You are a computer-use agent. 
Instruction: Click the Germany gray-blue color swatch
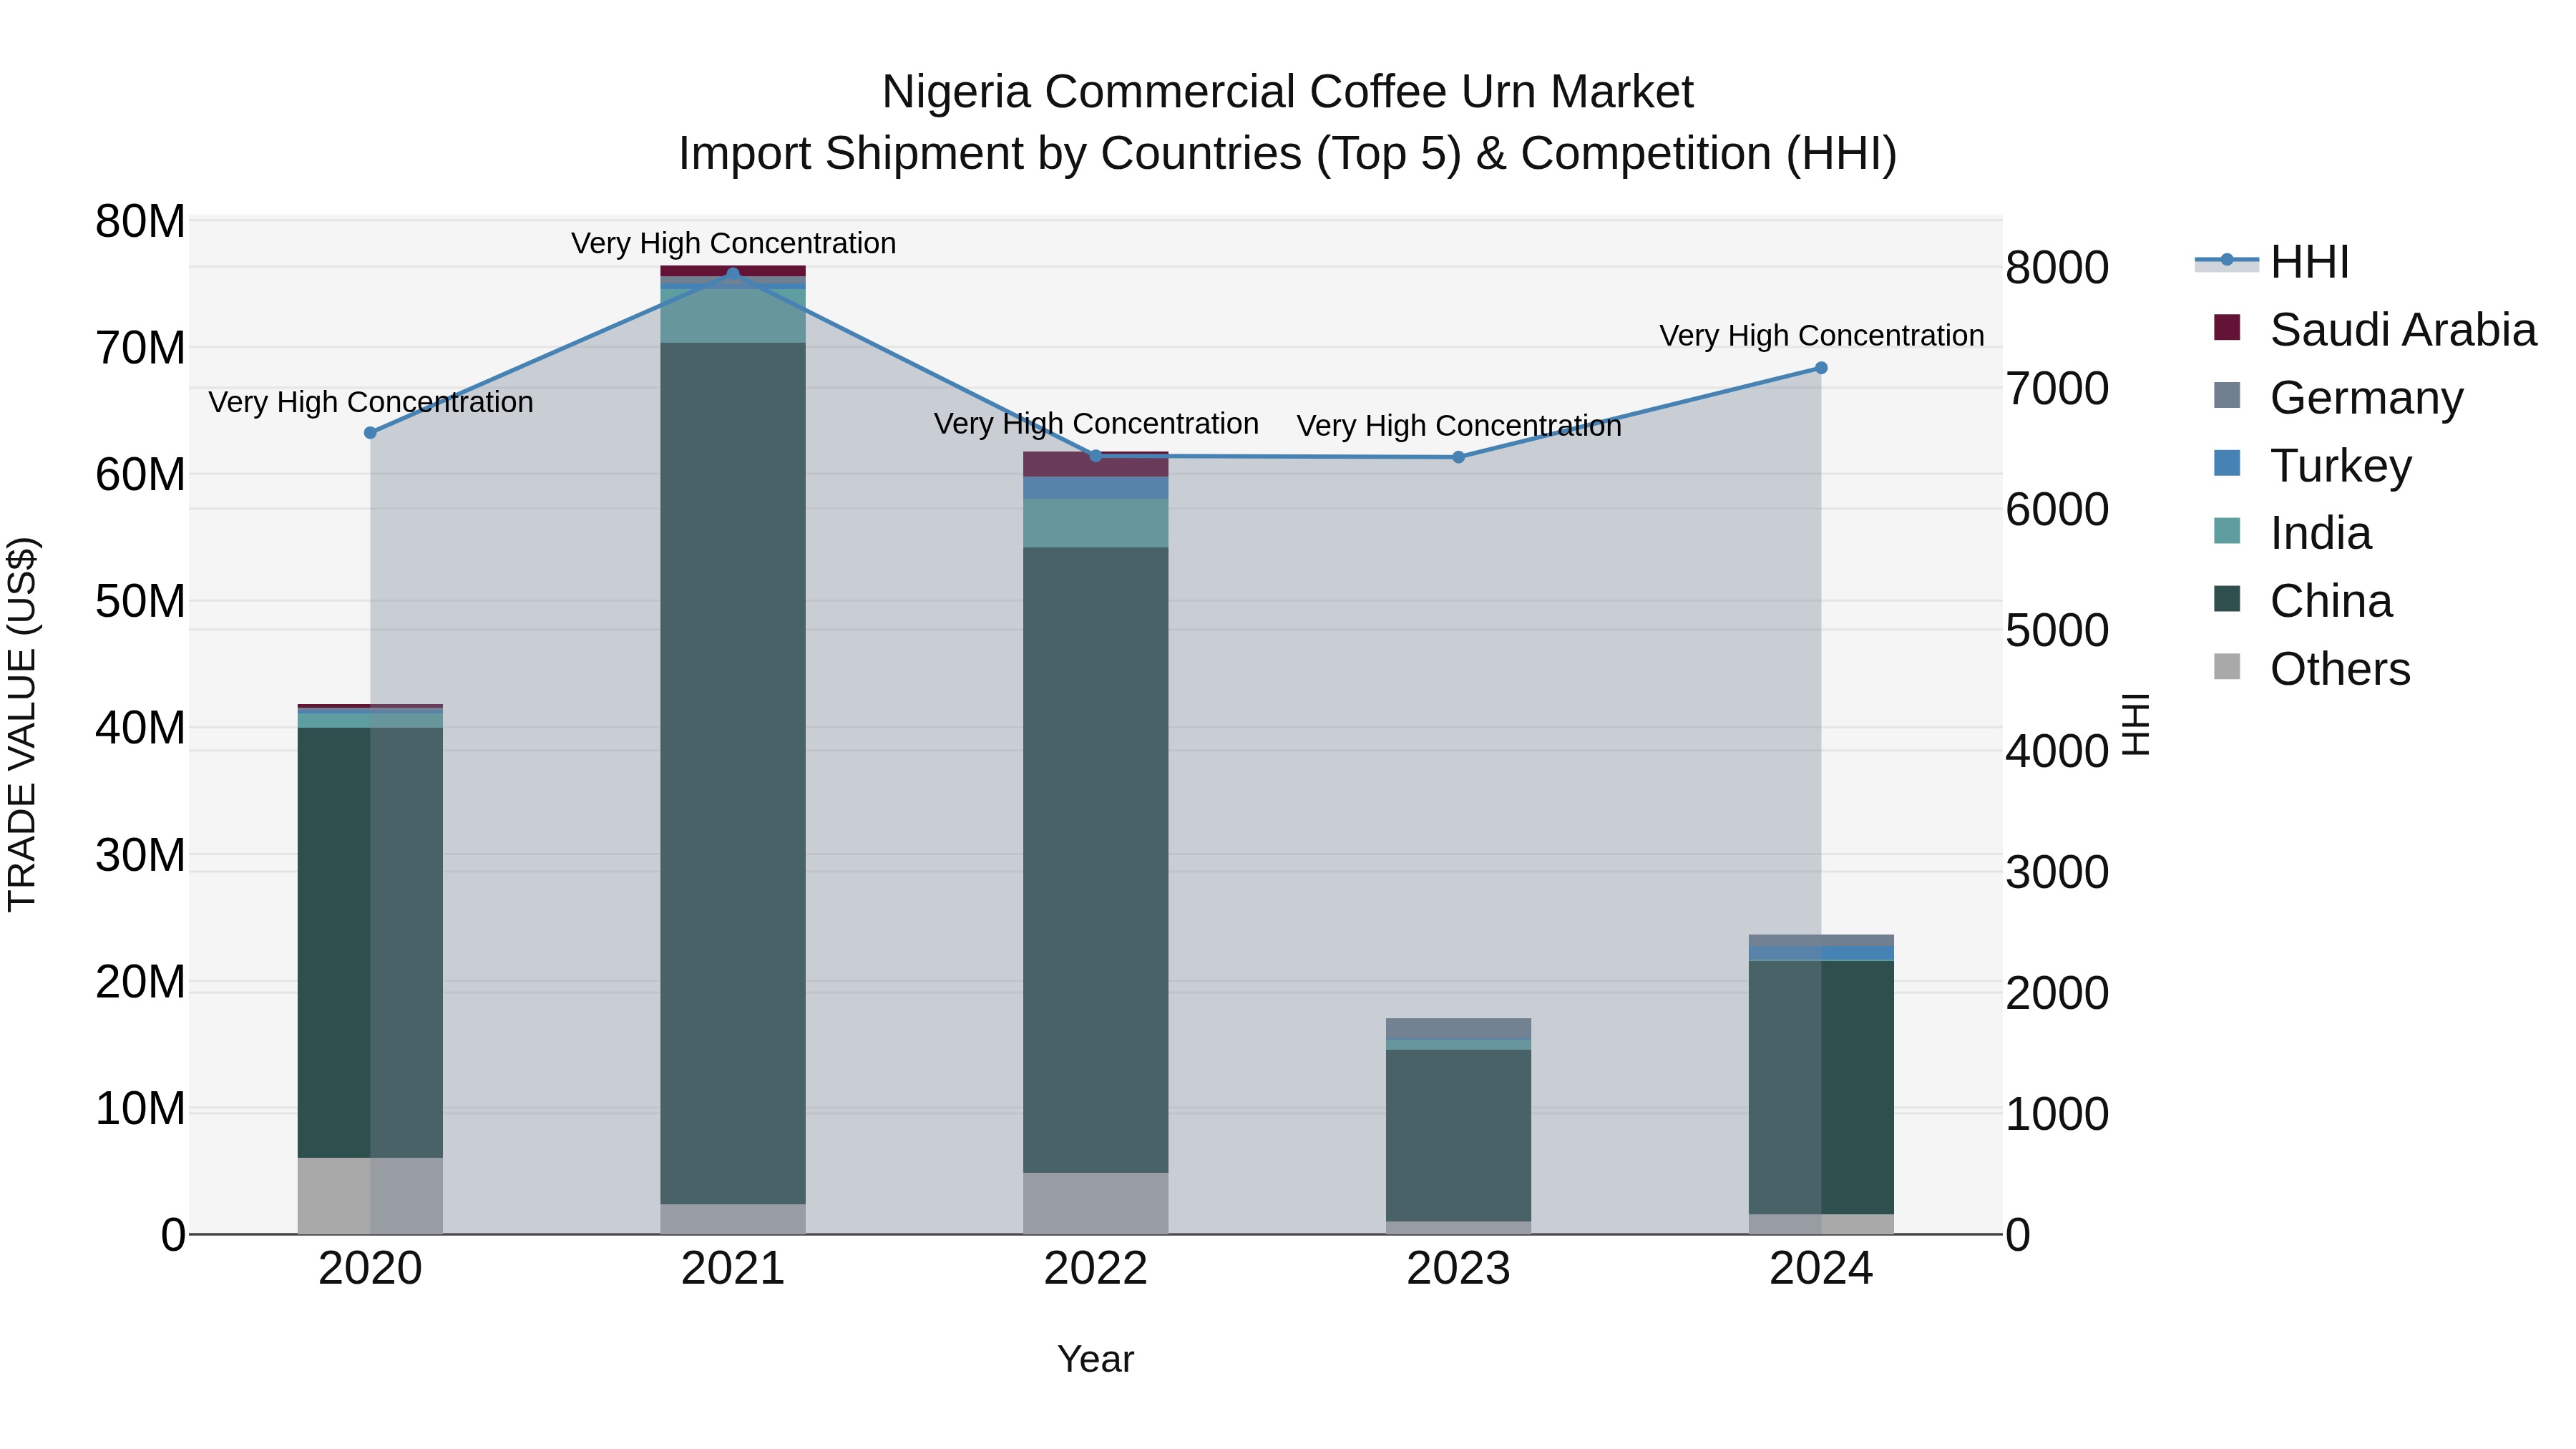click(x=2227, y=395)
